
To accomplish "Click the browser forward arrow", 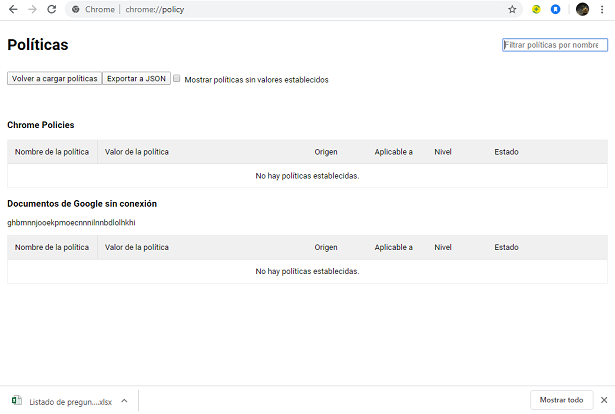I will tap(32, 9).
